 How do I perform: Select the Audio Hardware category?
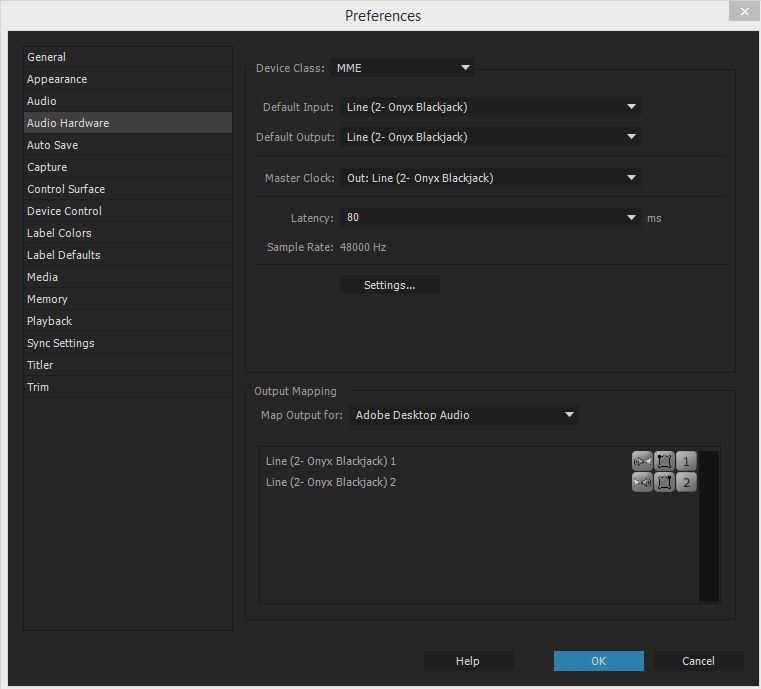(x=128, y=123)
